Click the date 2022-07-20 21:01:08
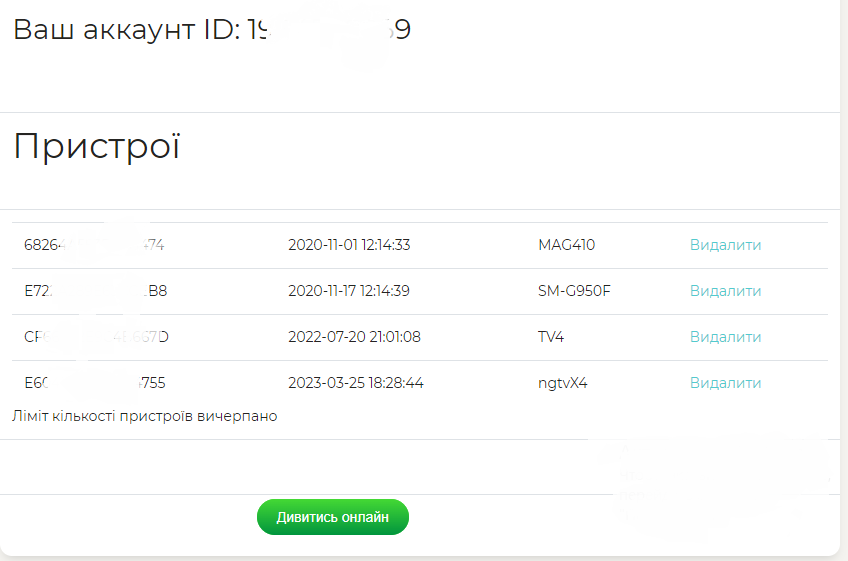This screenshot has height=561, width=848. click(x=354, y=337)
